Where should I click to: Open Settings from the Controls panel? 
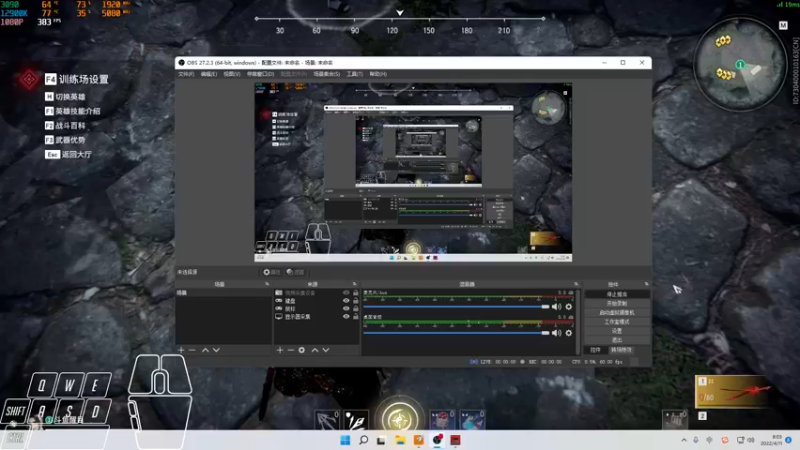coord(617,331)
